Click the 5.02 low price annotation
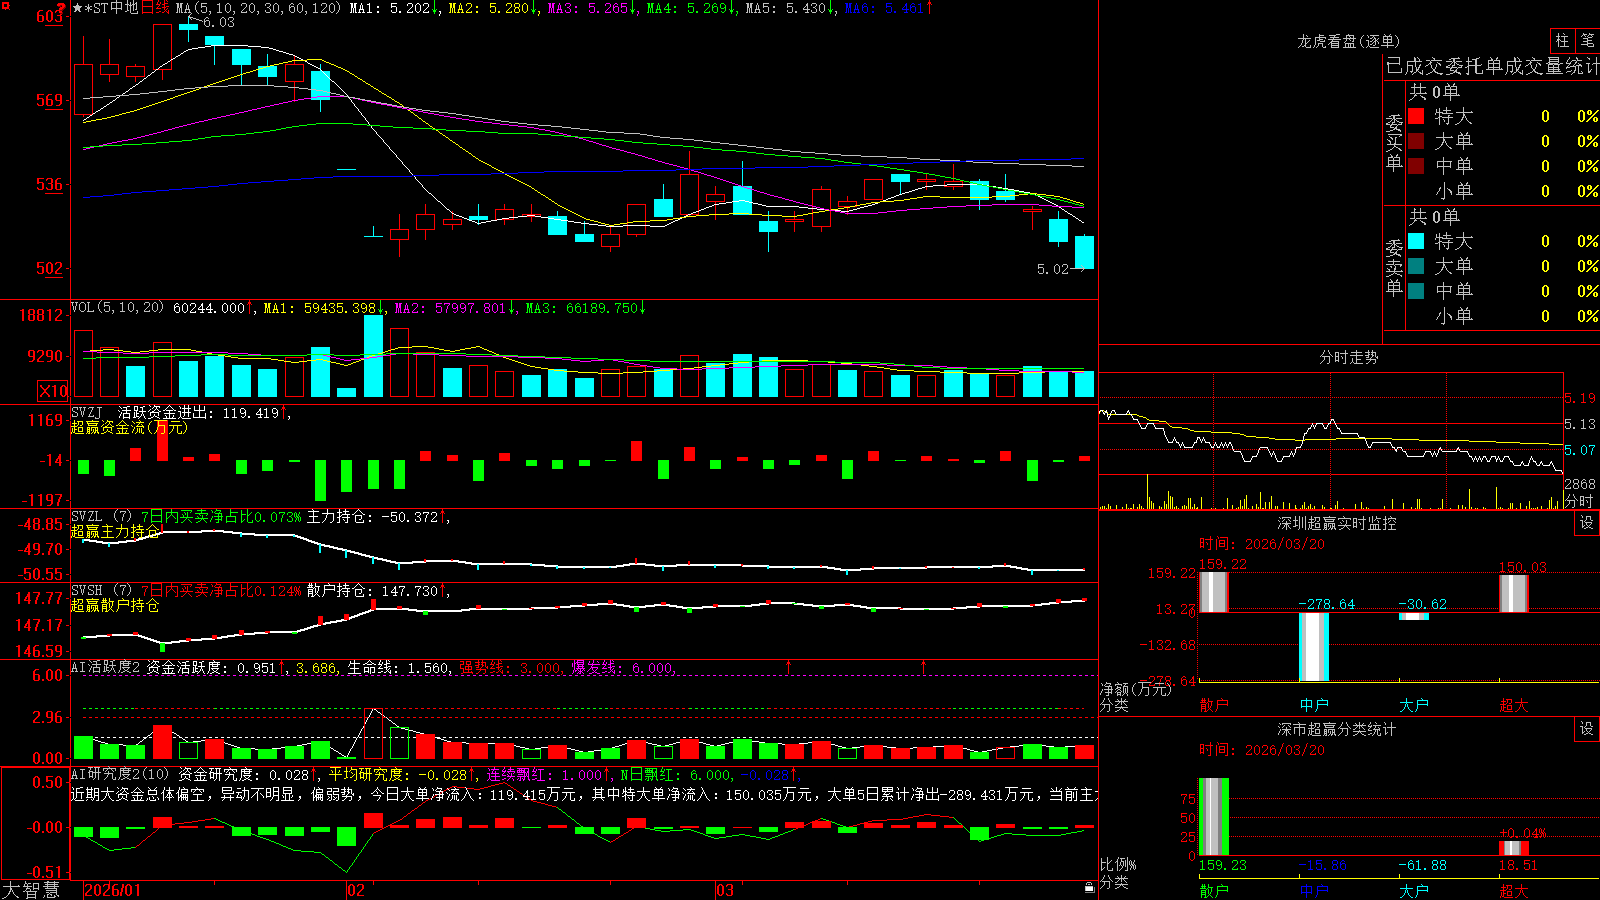Image resolution: width=1600 pixels, height=900 pixels. click(1053, 269)
